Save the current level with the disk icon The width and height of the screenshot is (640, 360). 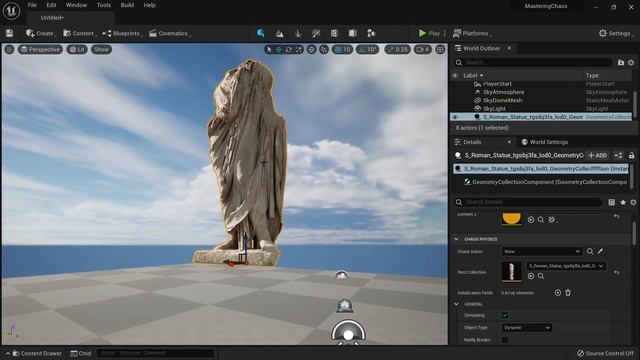coord(9,33)
